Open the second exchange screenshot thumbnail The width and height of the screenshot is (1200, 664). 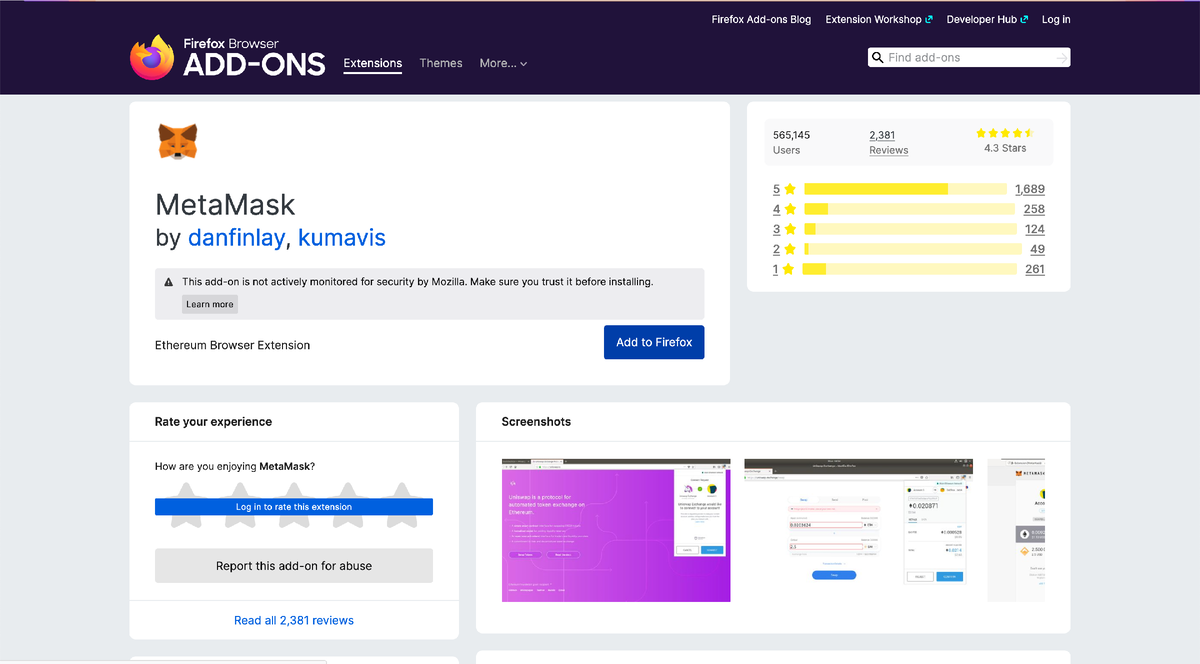859,530
